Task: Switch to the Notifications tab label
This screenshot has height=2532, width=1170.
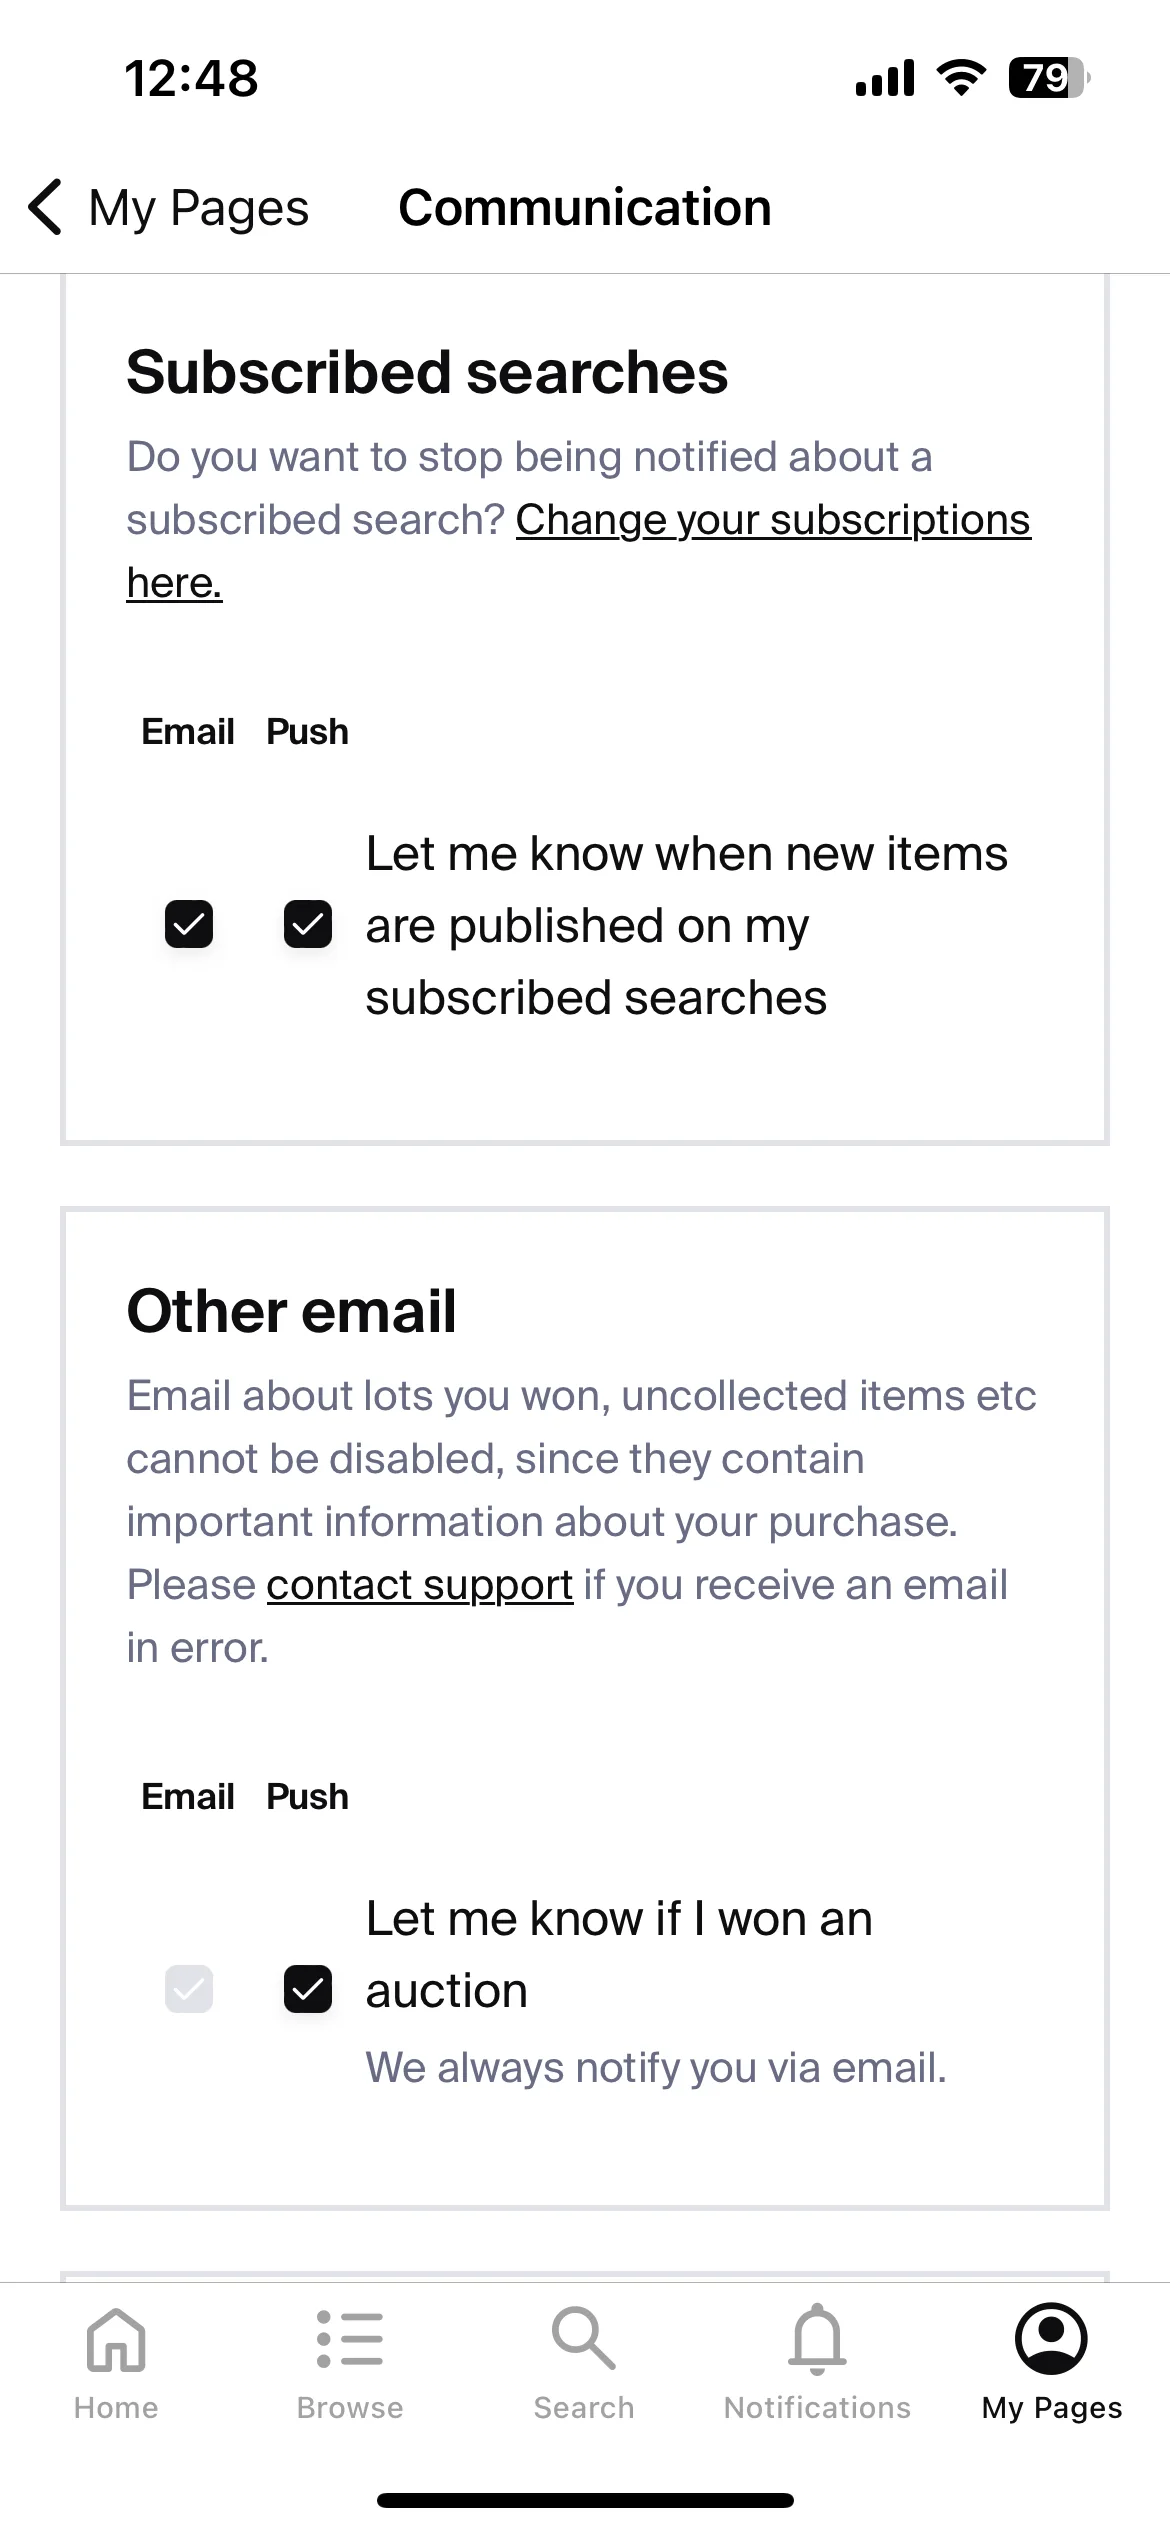Action: 818,2408
